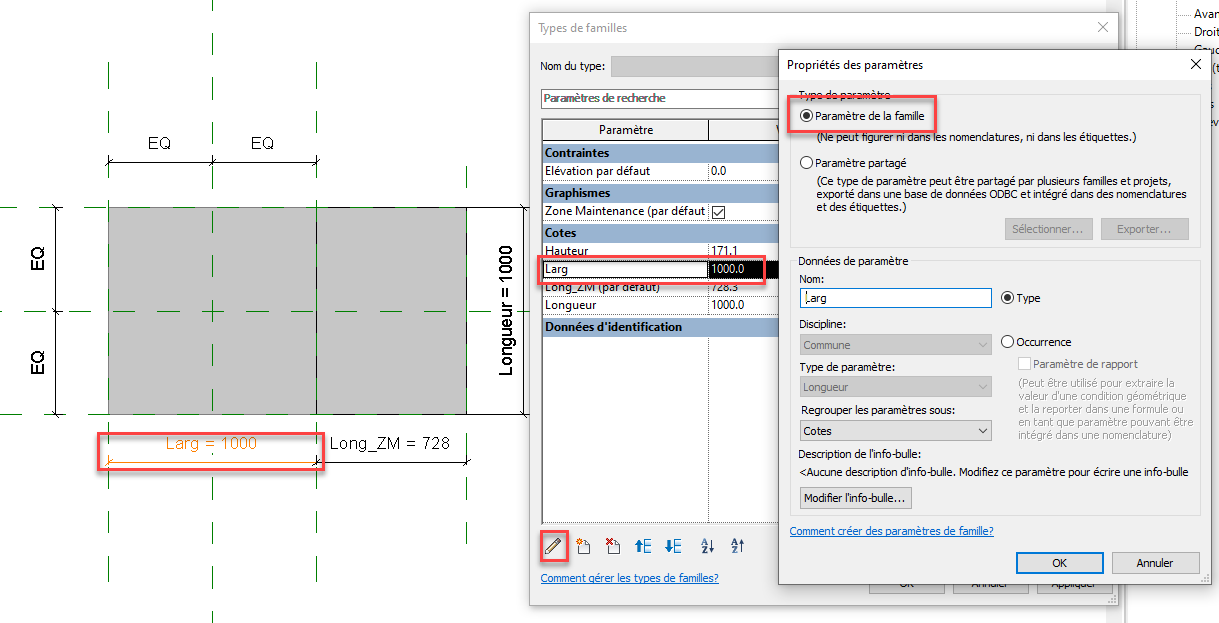Viewport: 1219px width, 623px height.
Task: Select the Longueur row in parameter table
Action: 624,305
